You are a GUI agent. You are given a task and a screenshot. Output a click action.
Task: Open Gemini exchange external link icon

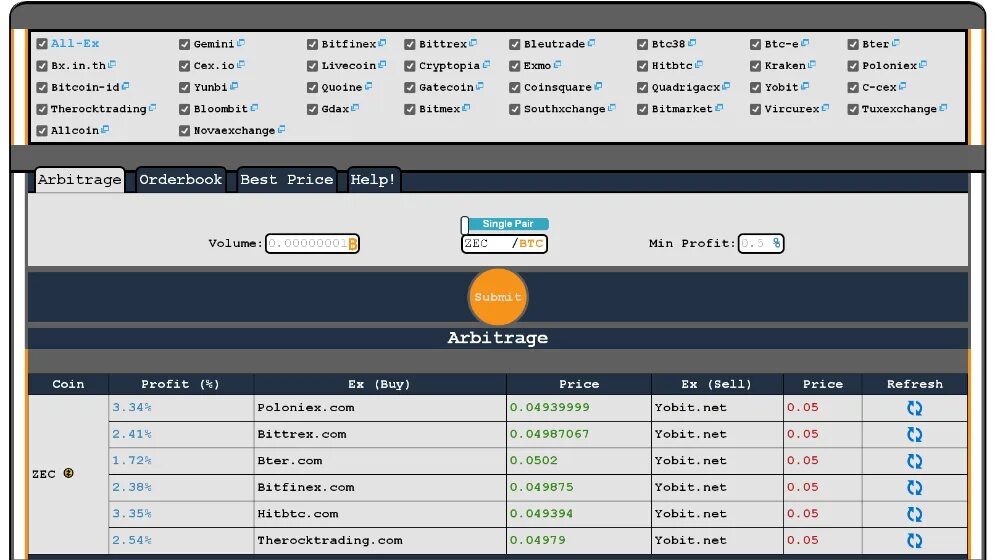coord(240,43)
